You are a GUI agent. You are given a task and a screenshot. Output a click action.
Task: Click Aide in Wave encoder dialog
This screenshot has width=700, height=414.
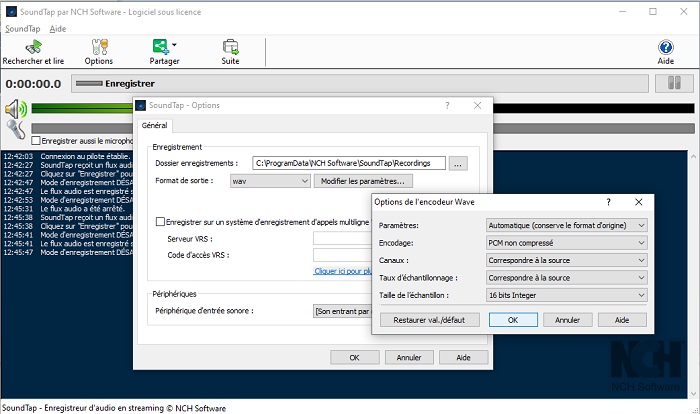(622, 320)
